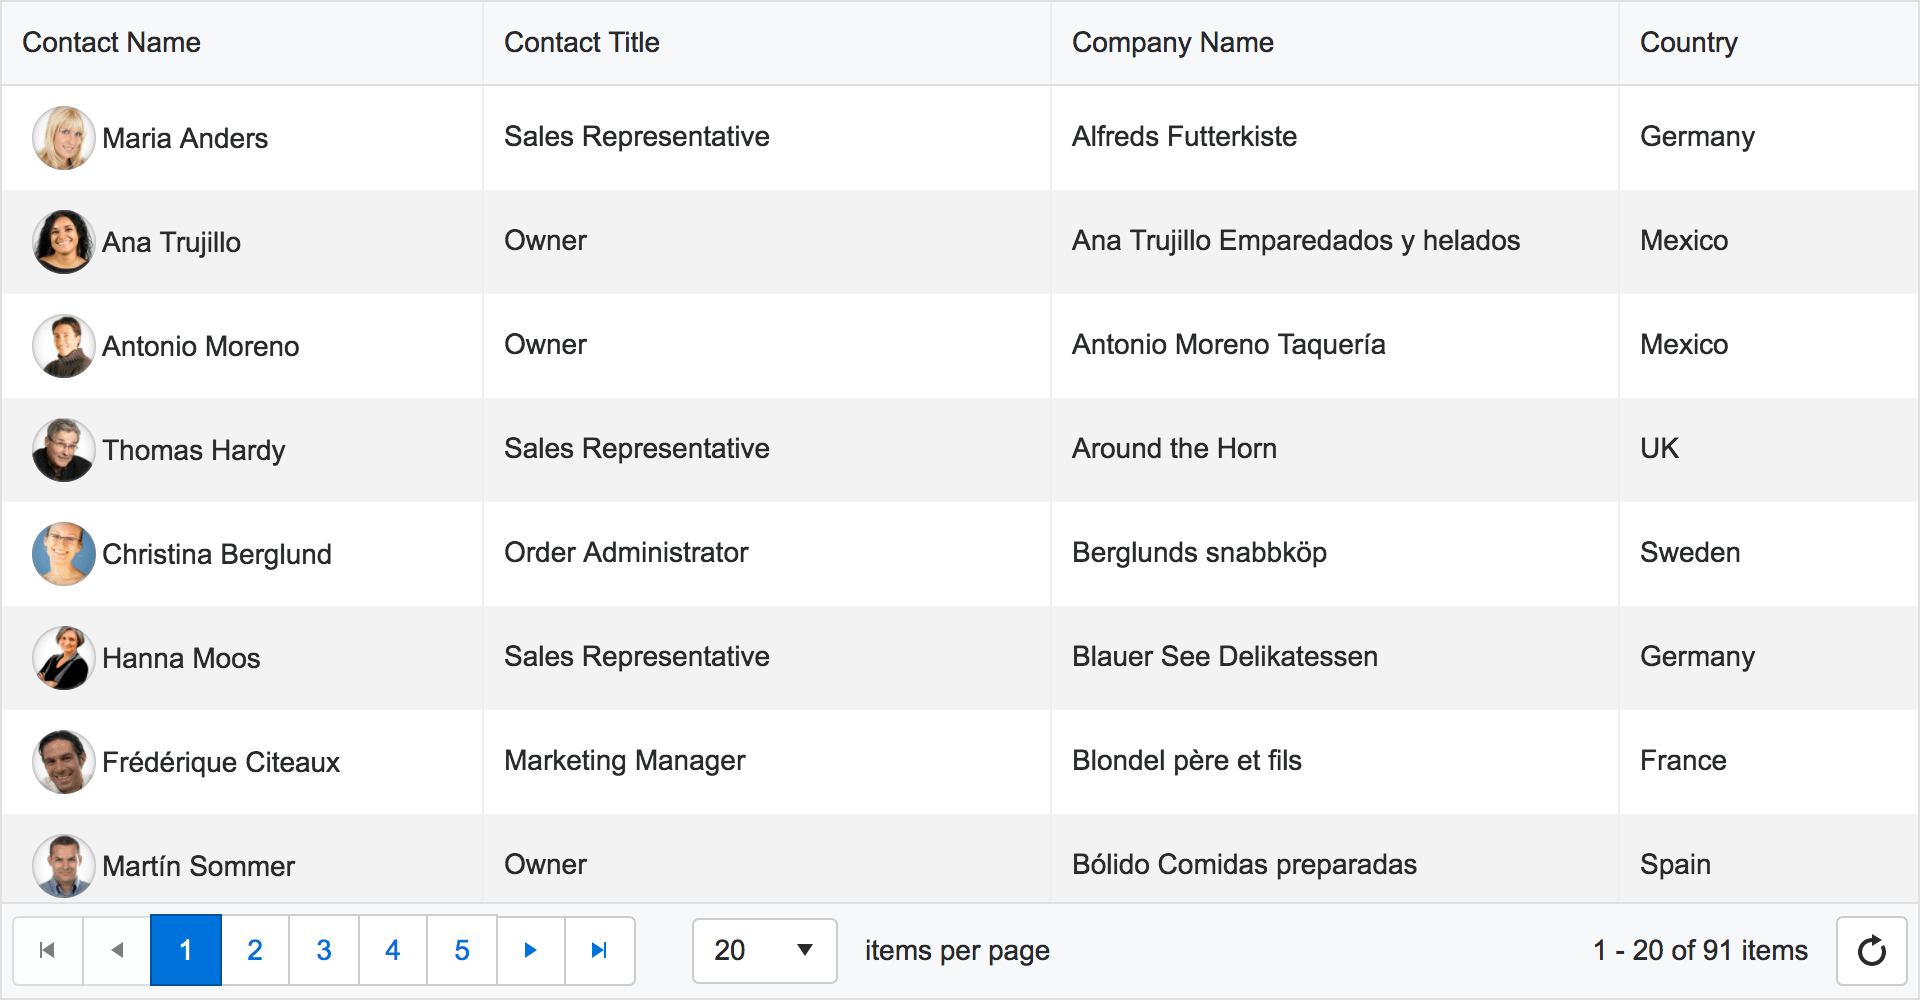The height and width of the screenshot is (1000, 1920).
Task: Click Christina Berglund's avatar photo
Action: (64, 554)
